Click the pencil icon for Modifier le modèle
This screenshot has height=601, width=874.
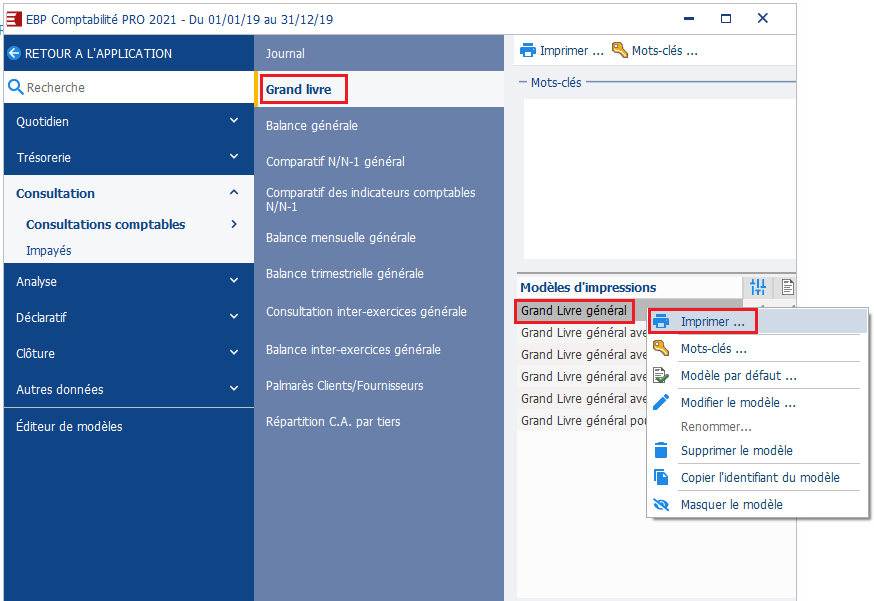click(661, 402)
